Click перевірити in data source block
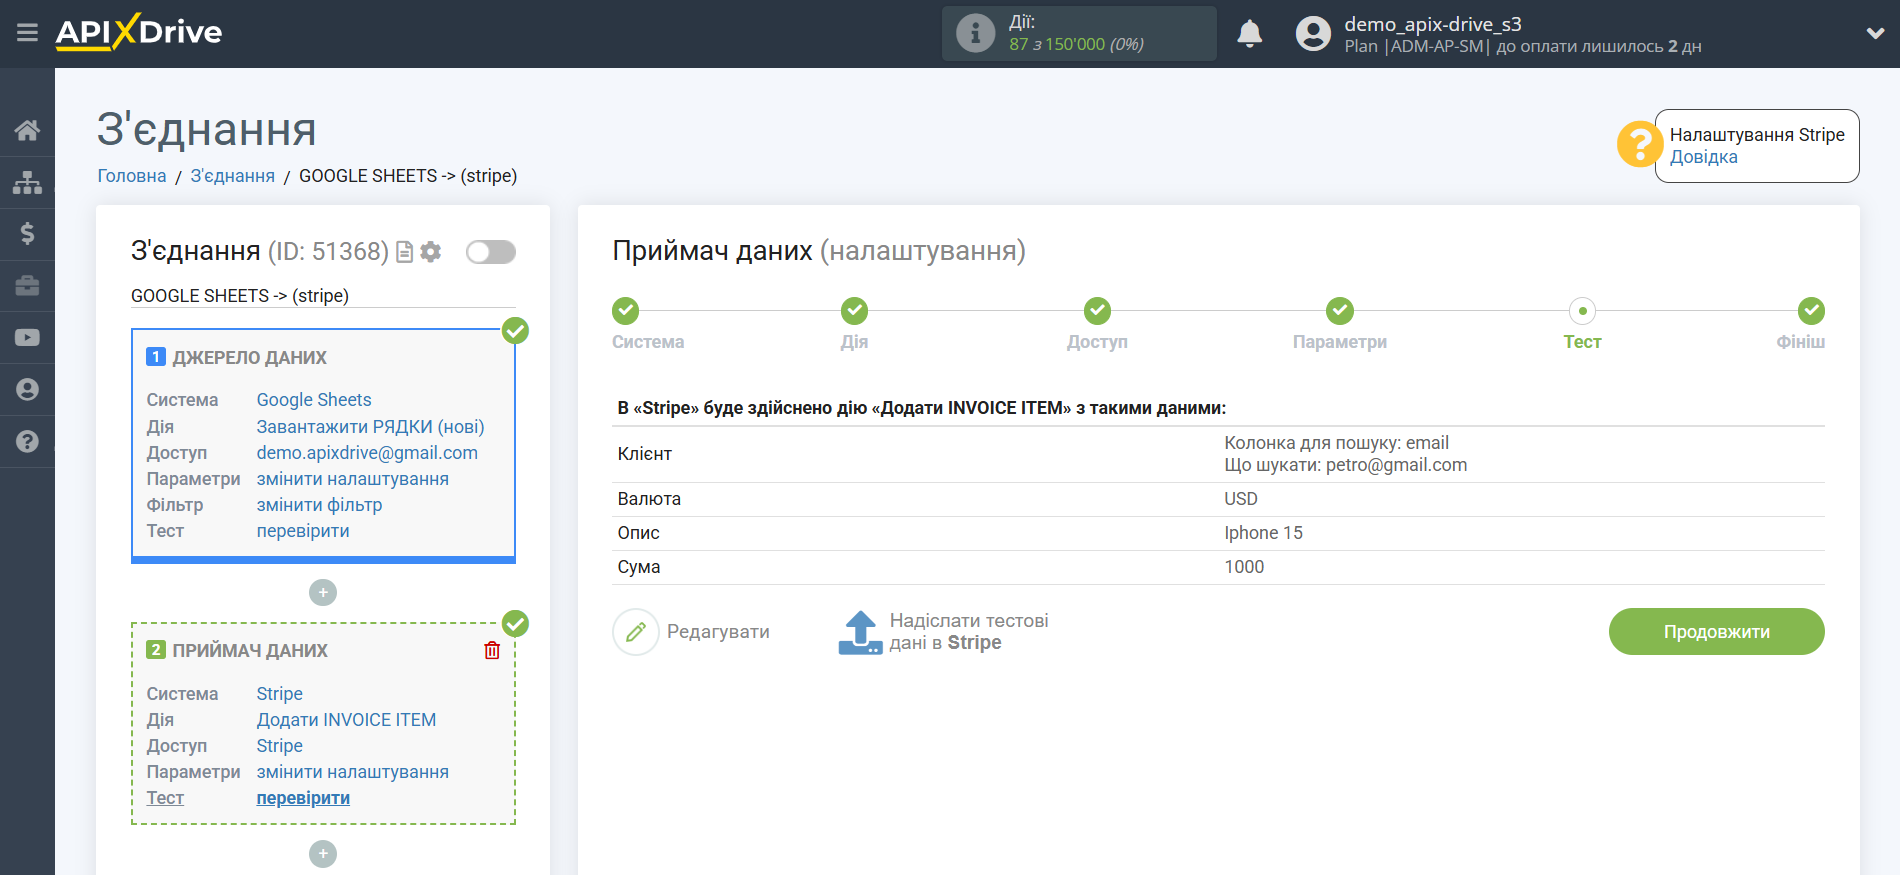The image size is (1900, 875). pyautogui.click(x=303, y=531)
